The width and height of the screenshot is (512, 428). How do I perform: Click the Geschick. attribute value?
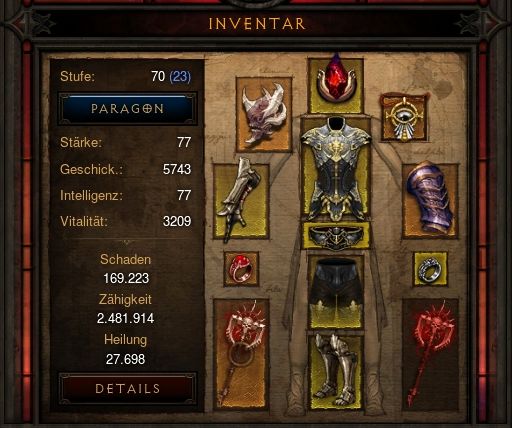(x=177, y=169)
